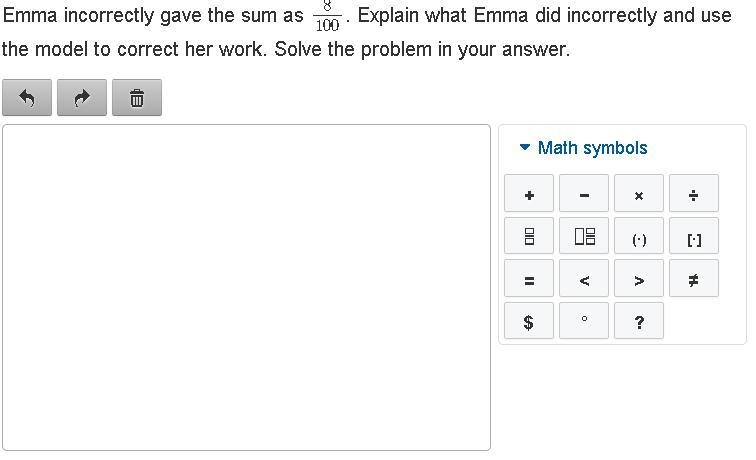
Task: Insert a fraction template
Action: [x=529, y=236]
